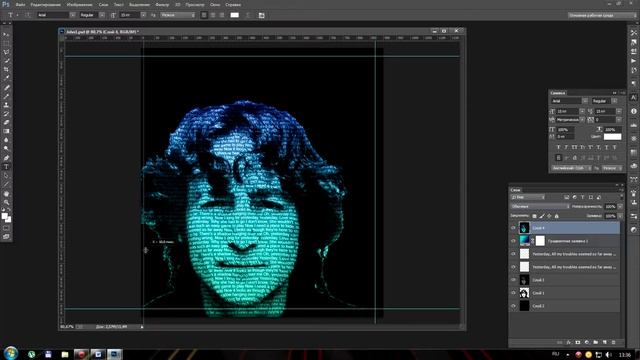This screenshot has height=360, width=640.
Task: Open the layer blend mode dropdown
Action: point(540,207)
